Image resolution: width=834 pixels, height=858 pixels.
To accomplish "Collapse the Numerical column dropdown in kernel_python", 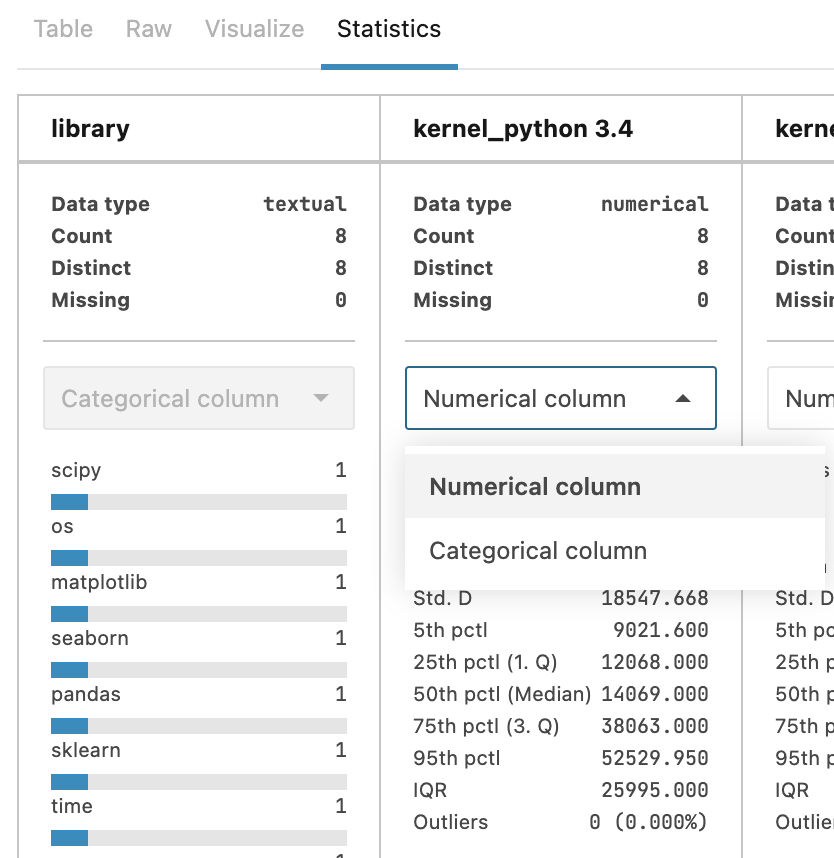I will [560, 398].
